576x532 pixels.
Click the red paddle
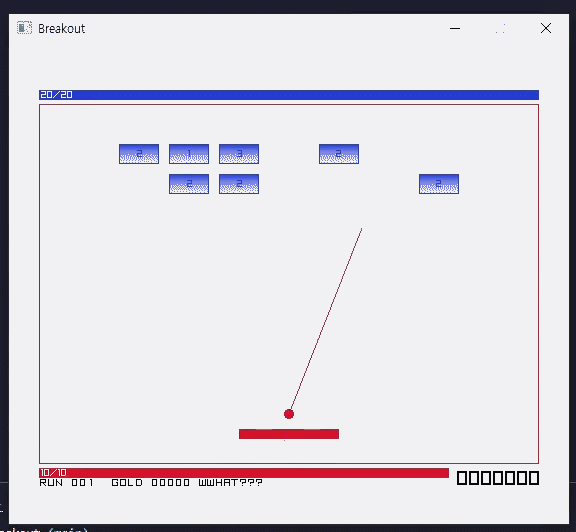point(289,434)
